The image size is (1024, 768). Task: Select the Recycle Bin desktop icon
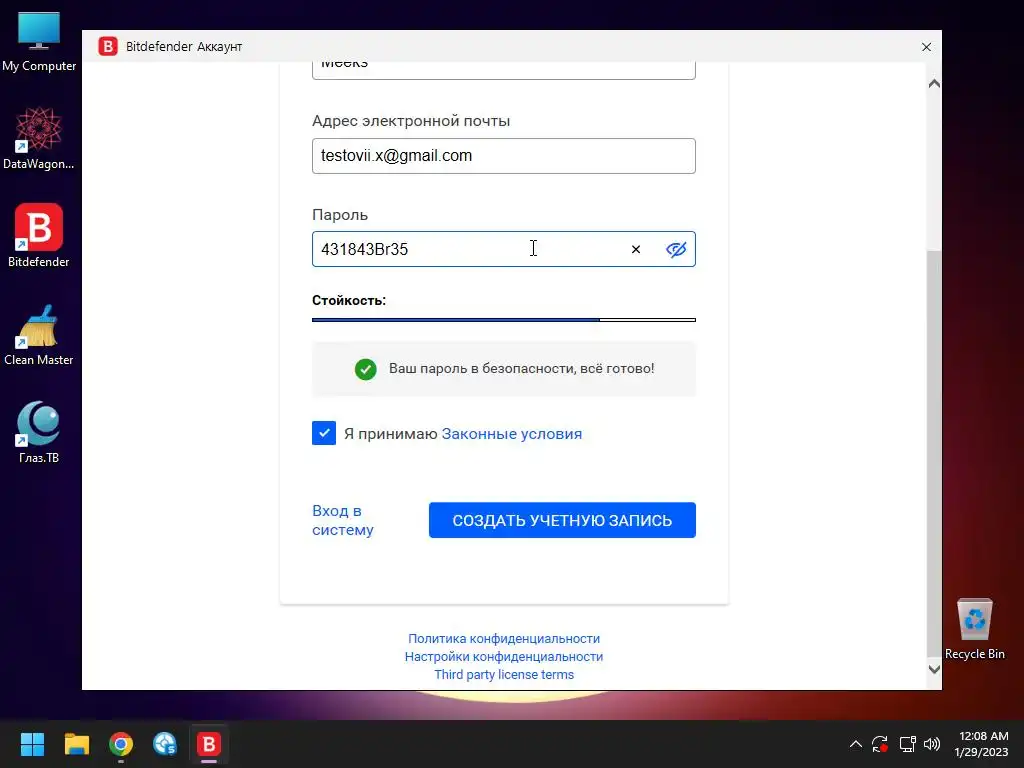(x=974, y=629)
